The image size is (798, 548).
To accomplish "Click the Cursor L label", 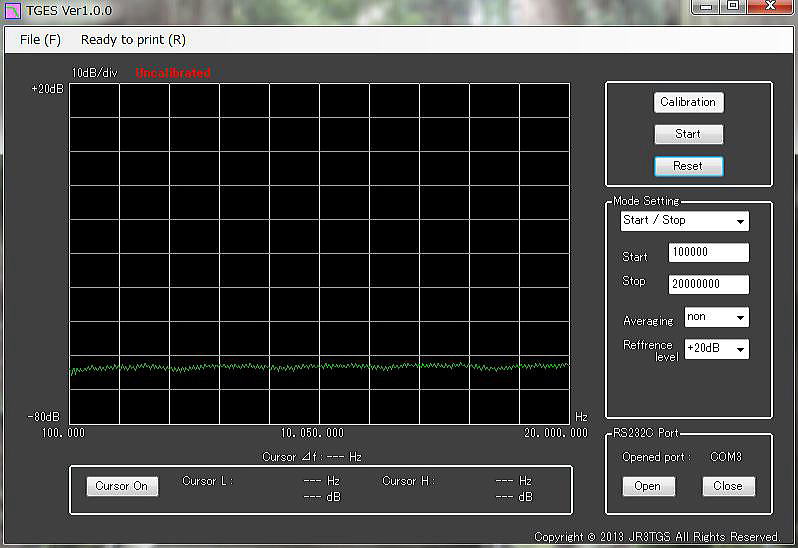I will 207,481.
